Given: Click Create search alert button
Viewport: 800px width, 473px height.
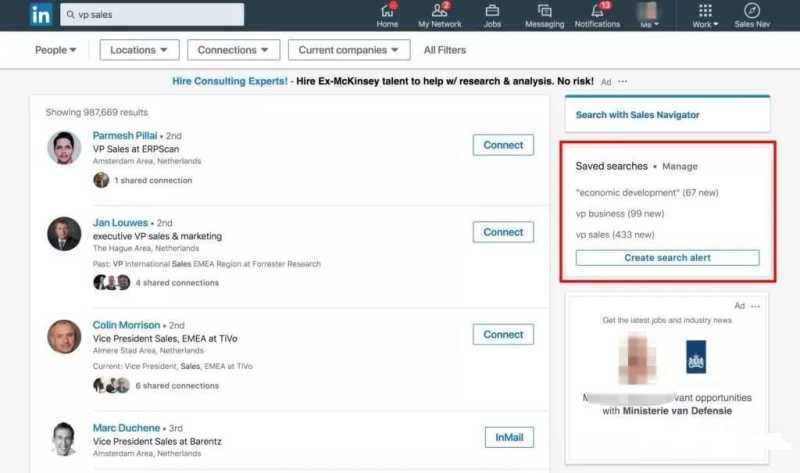Looking at the screenshot, I should click(x=667, y=258).
